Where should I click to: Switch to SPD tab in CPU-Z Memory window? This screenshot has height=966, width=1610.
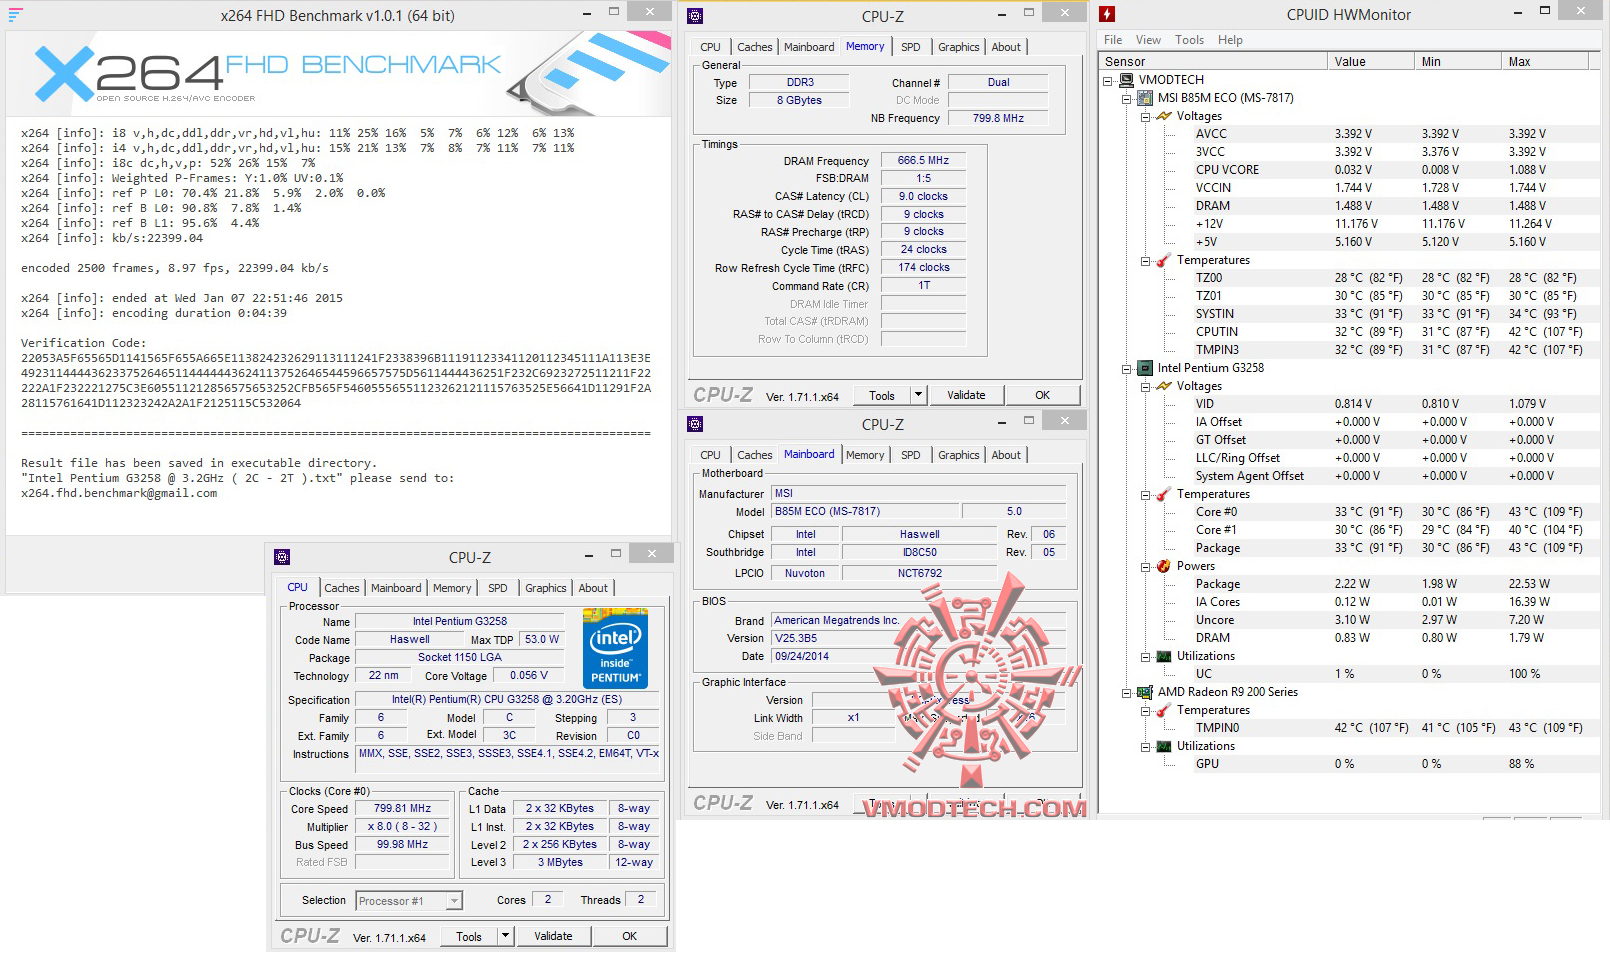[x=910, y=47]
